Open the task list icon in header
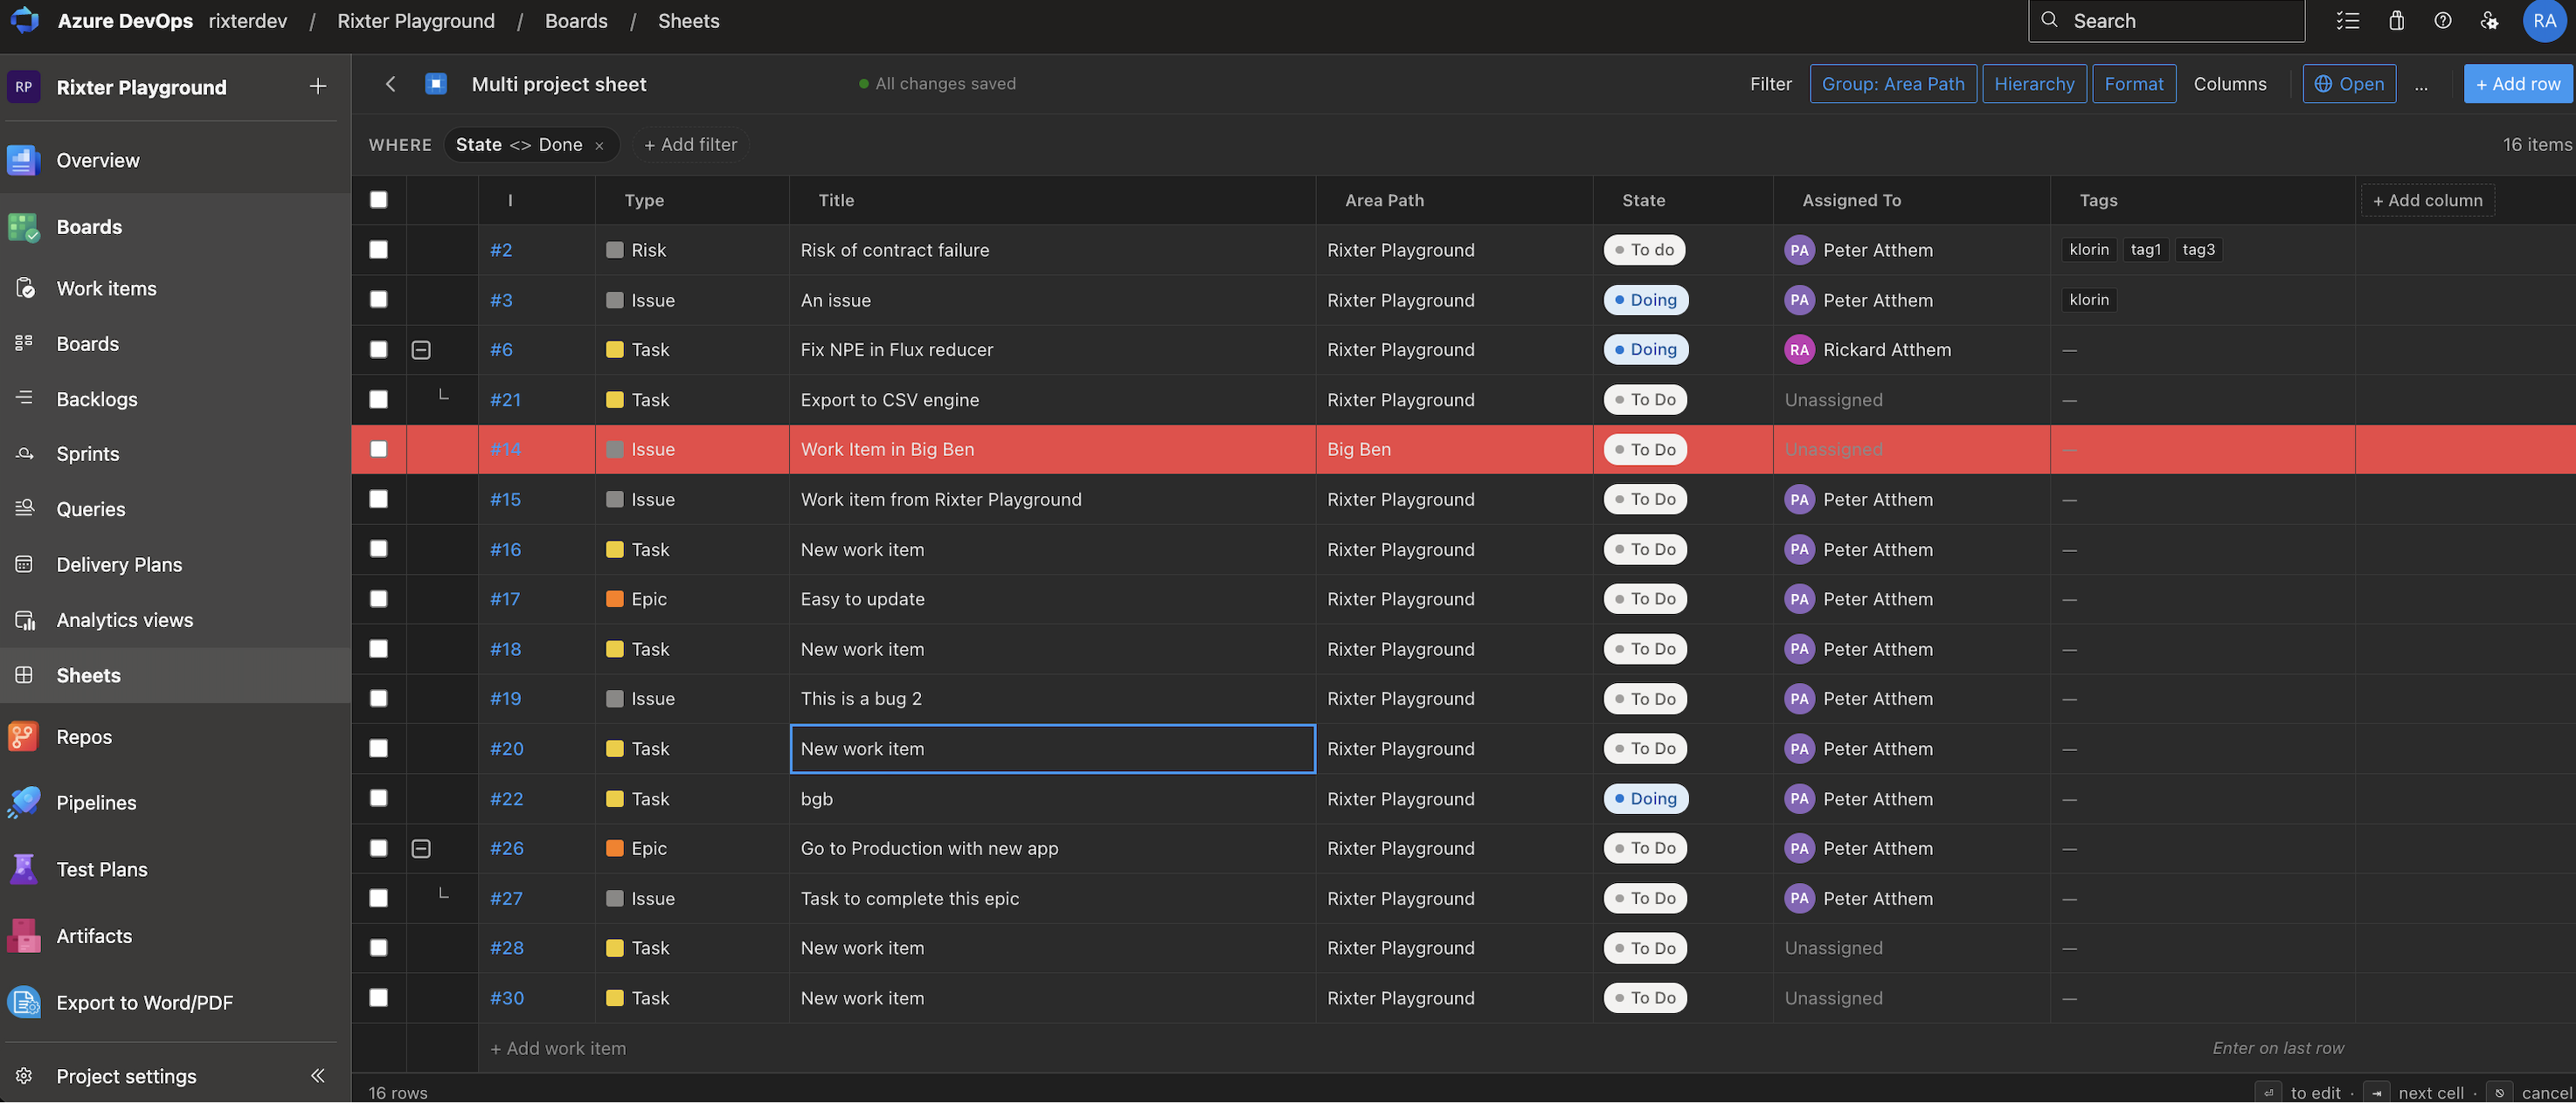 [2348, 20]
